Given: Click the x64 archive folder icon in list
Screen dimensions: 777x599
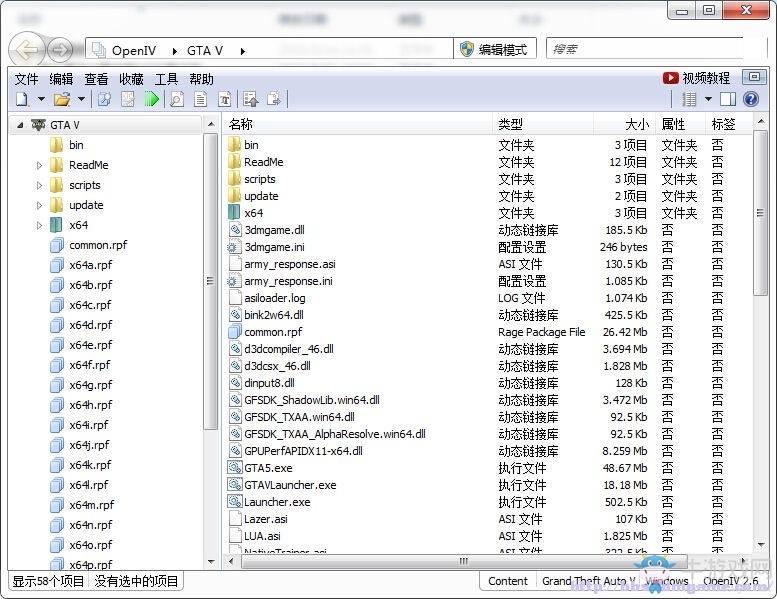Looking at the screenshot, I should [234, 213].
